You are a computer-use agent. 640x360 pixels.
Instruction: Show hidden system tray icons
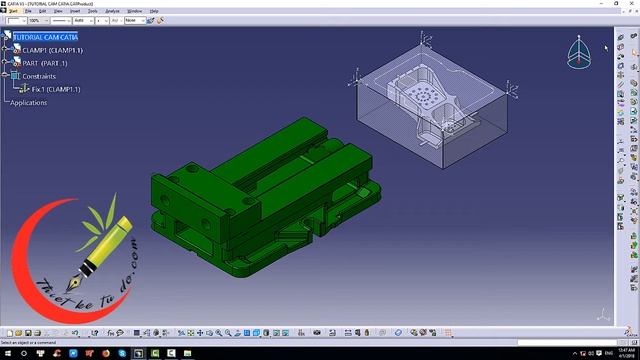[575, 353]
